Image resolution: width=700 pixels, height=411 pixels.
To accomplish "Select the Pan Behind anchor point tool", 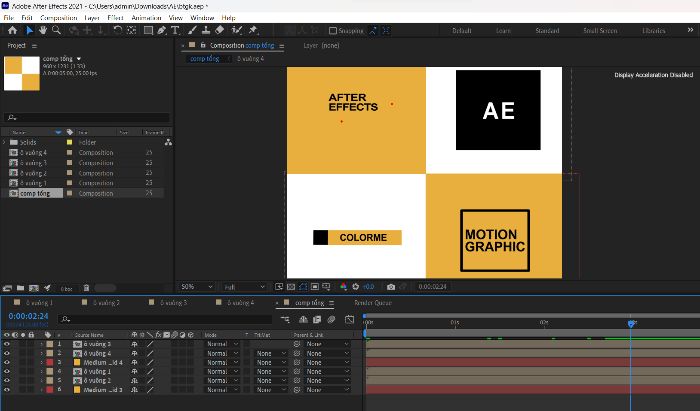I will (x=131, y=30).
